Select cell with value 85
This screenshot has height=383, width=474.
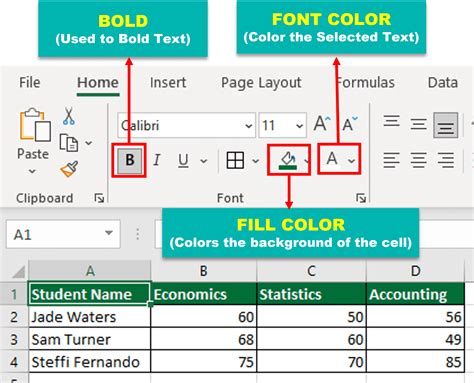click(415, 362)
